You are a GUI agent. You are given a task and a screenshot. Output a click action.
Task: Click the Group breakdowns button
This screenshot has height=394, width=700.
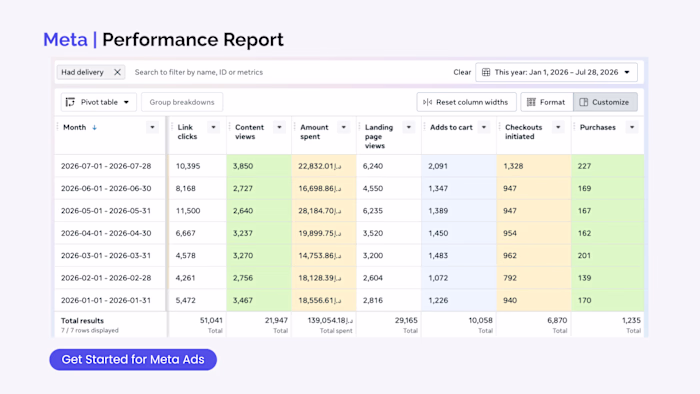[182, 102]
